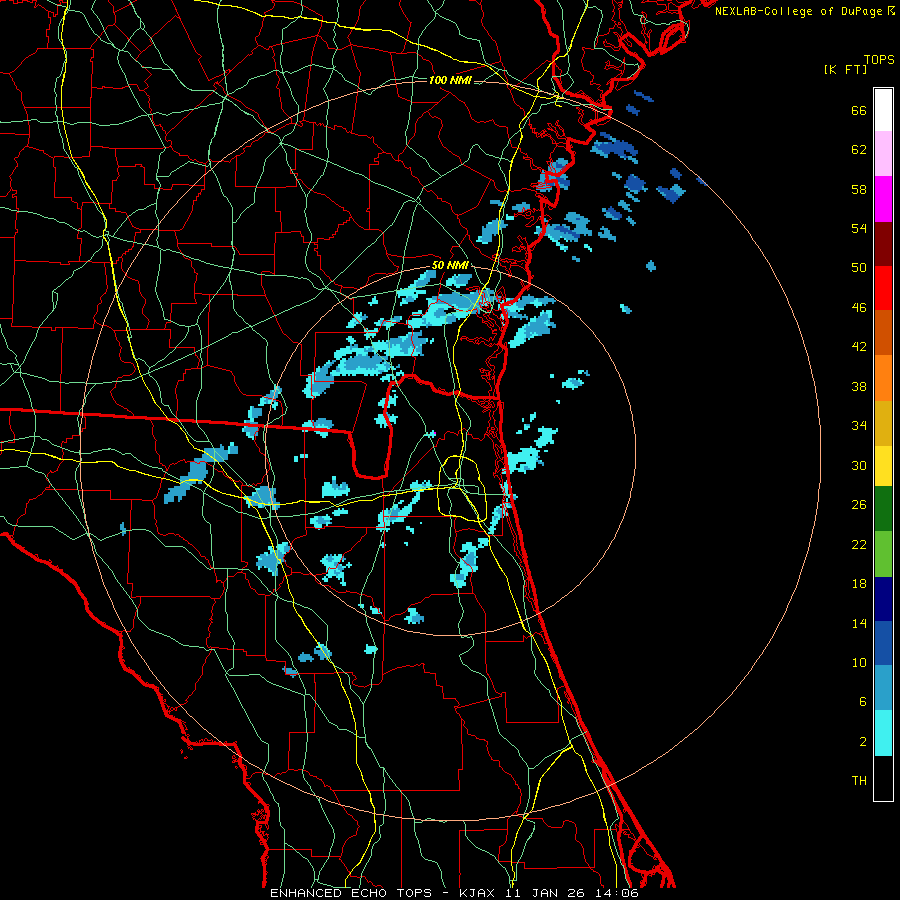Click the 22 legend value
This screenshot has height=900, width=900.
pos(859,545)
